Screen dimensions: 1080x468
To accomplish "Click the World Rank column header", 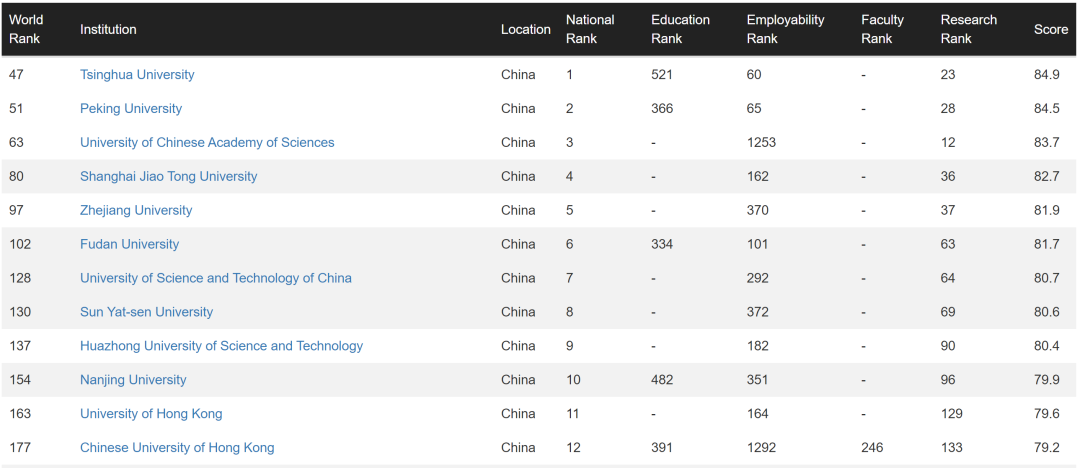I will [x=26, y=29].
